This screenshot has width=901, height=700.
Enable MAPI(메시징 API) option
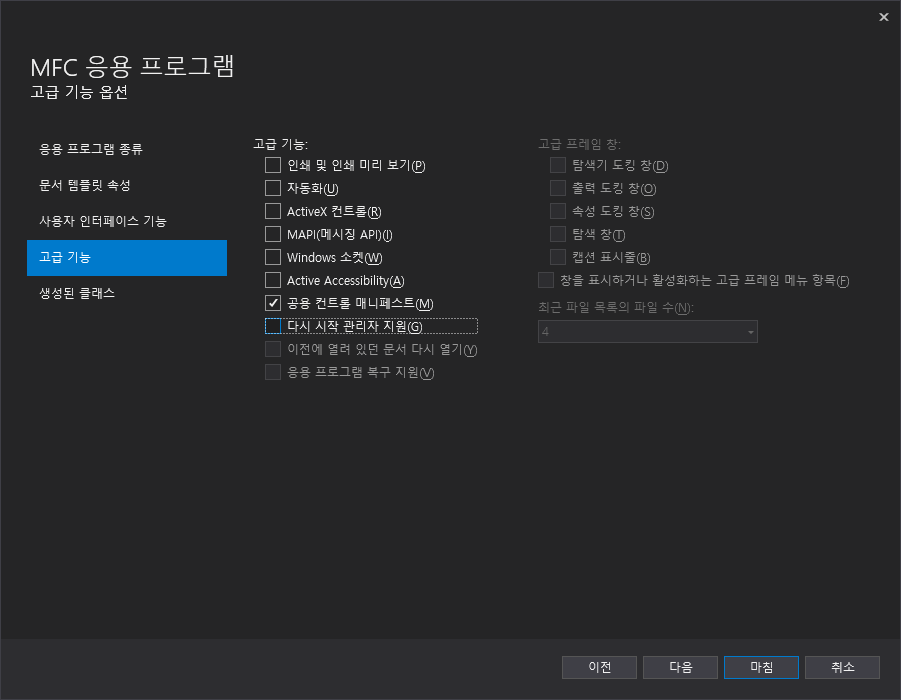point(273,234)
